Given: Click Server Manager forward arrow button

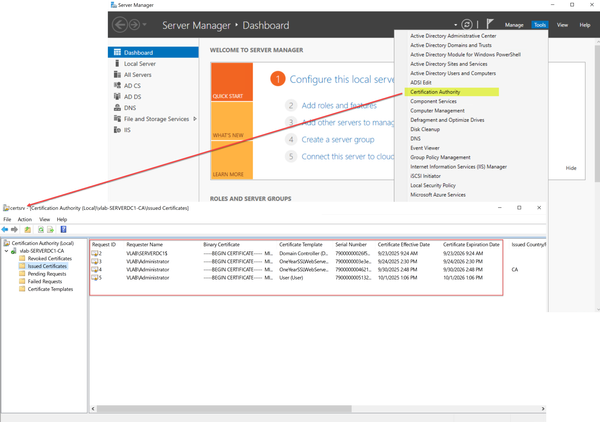Looking at the screenshot, I should pos(134,25).
